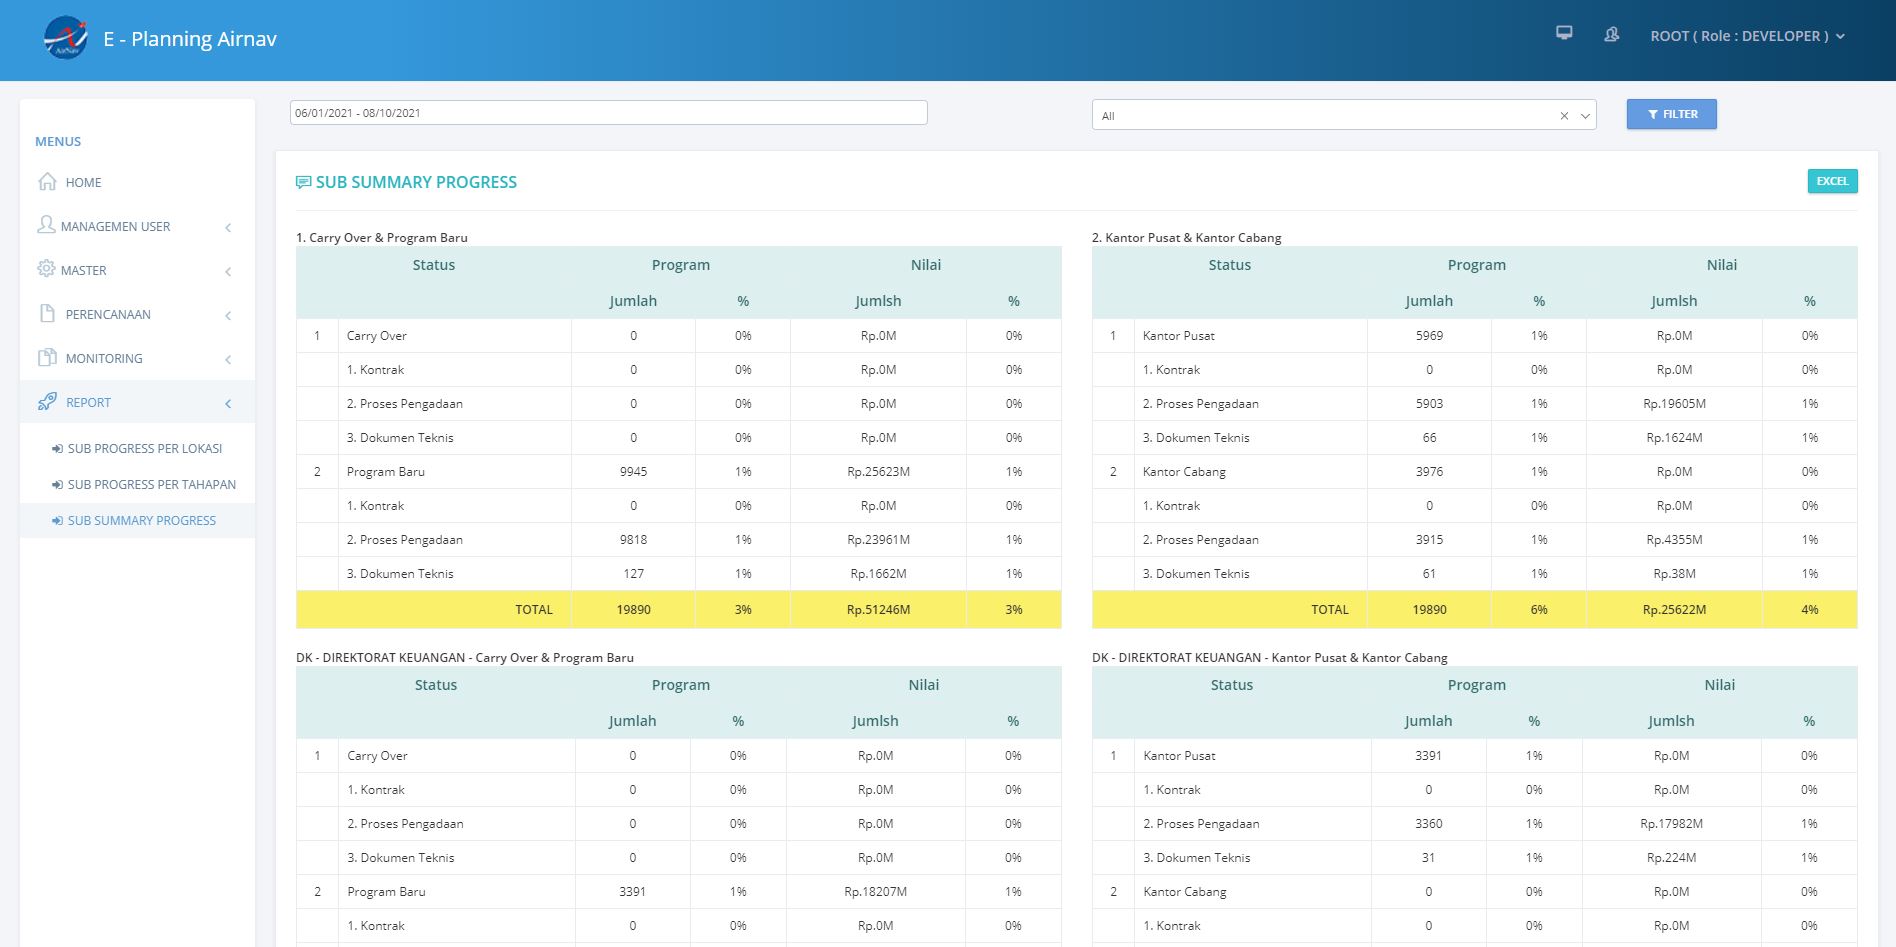Click the date range input field
Image resolution: width=1896 pixels, height=947 pixels.
(x=606, y=113)
